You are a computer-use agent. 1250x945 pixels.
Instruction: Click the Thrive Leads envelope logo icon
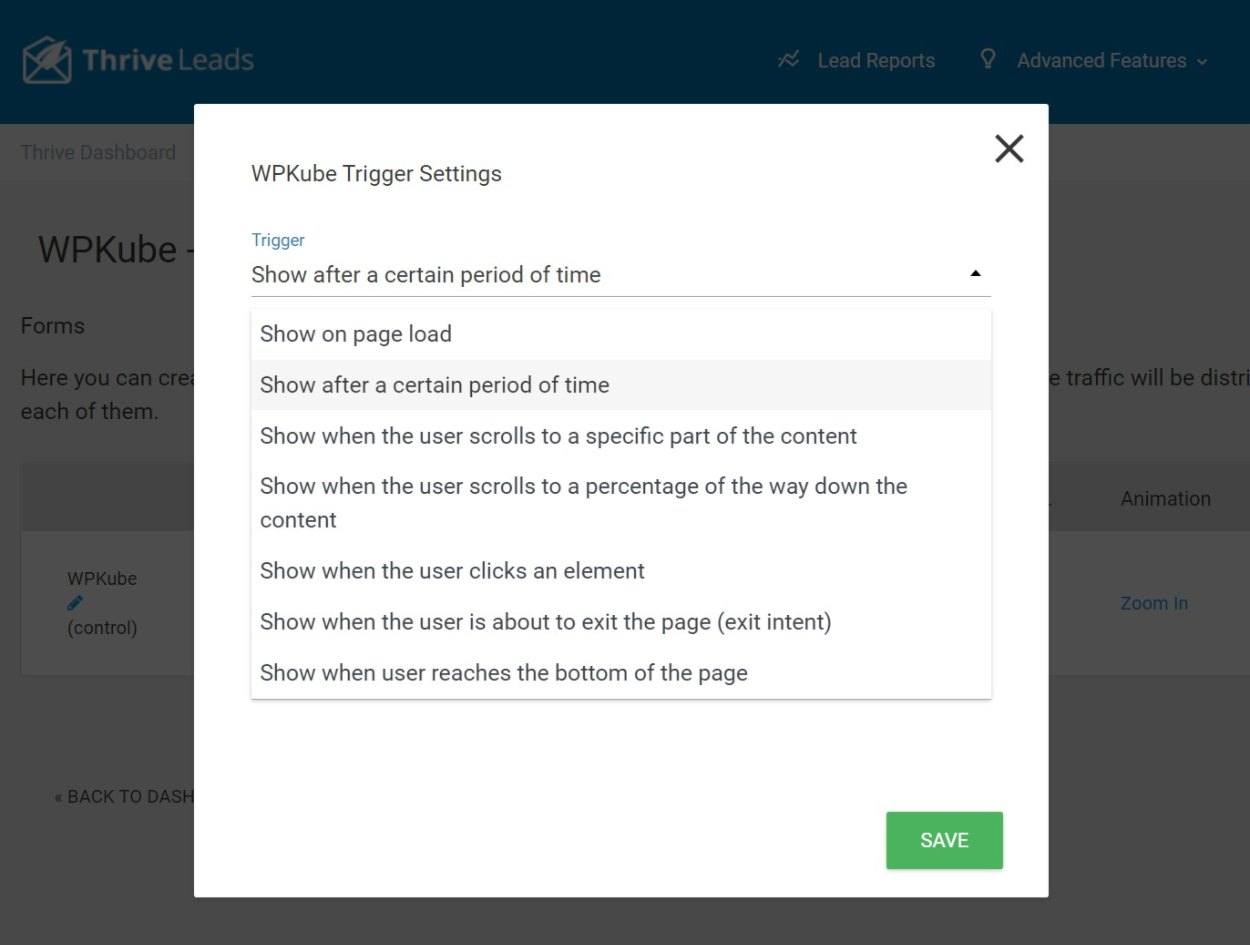pos(47,60)
